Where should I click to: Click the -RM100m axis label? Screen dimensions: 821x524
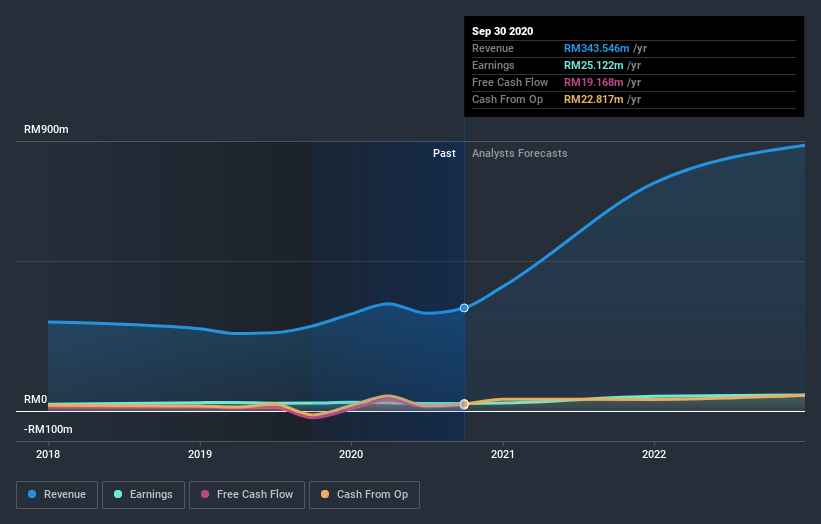[48, 429]
